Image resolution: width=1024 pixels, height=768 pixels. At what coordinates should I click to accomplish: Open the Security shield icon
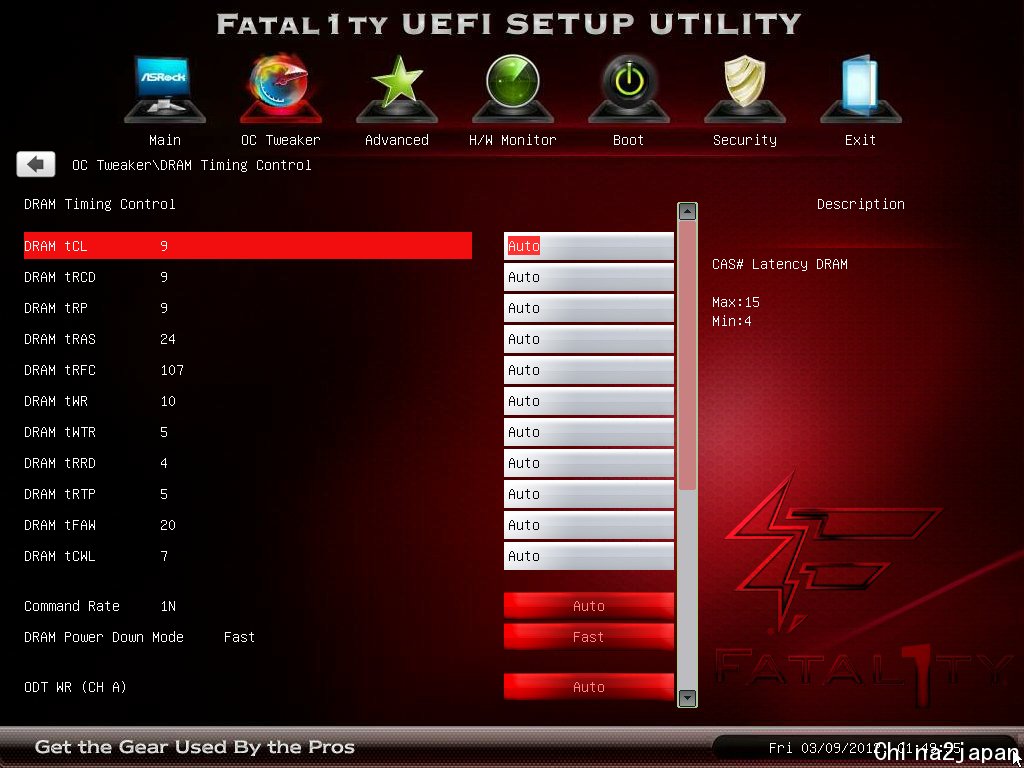pyautogui.click(x=744, y=89)
